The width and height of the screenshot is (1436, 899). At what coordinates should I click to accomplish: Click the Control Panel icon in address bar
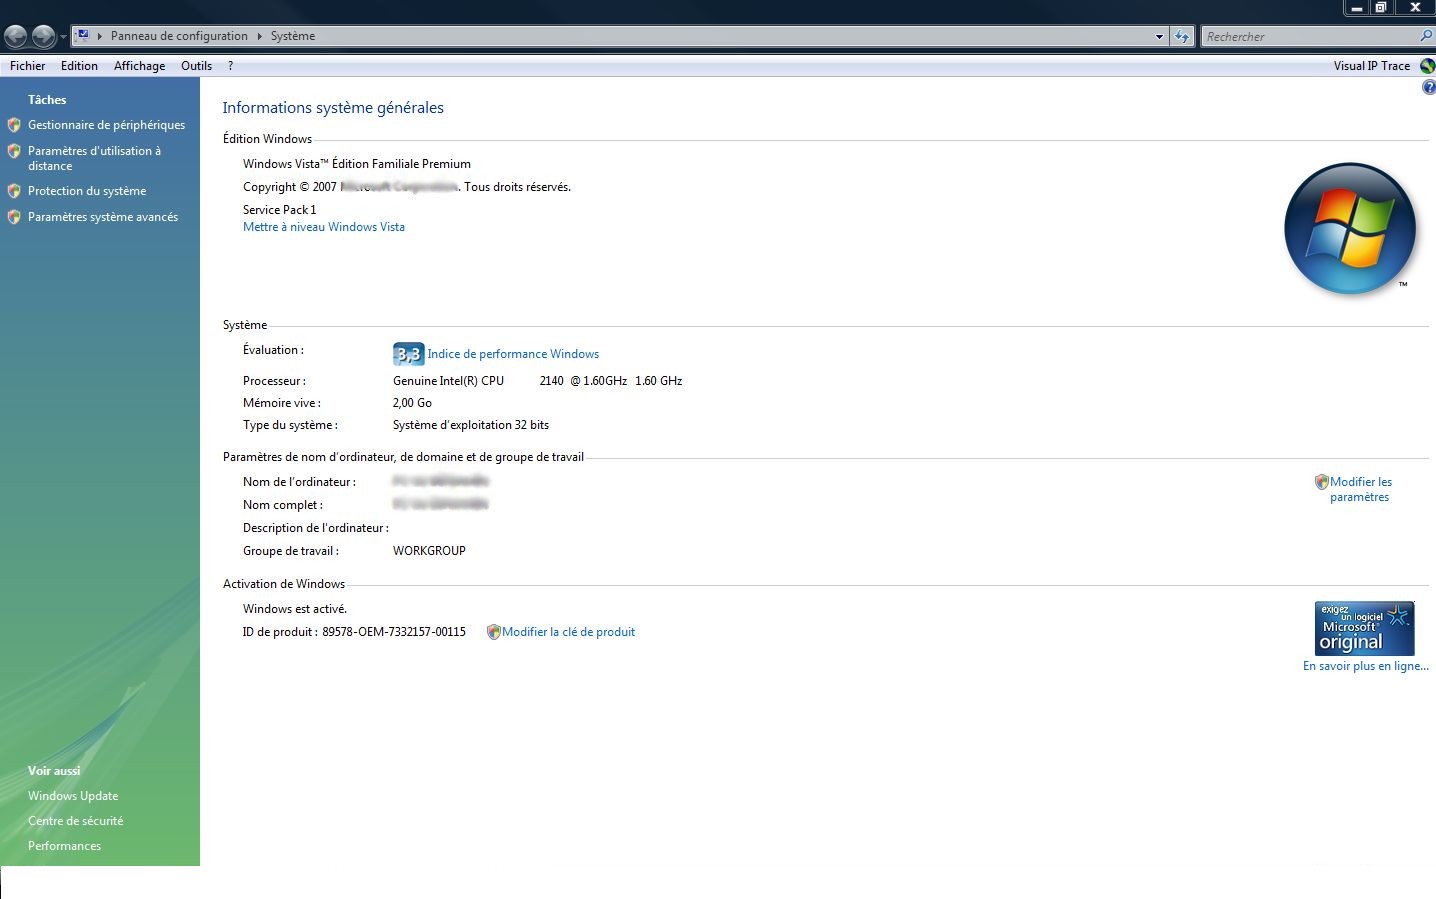pos(83,35)
